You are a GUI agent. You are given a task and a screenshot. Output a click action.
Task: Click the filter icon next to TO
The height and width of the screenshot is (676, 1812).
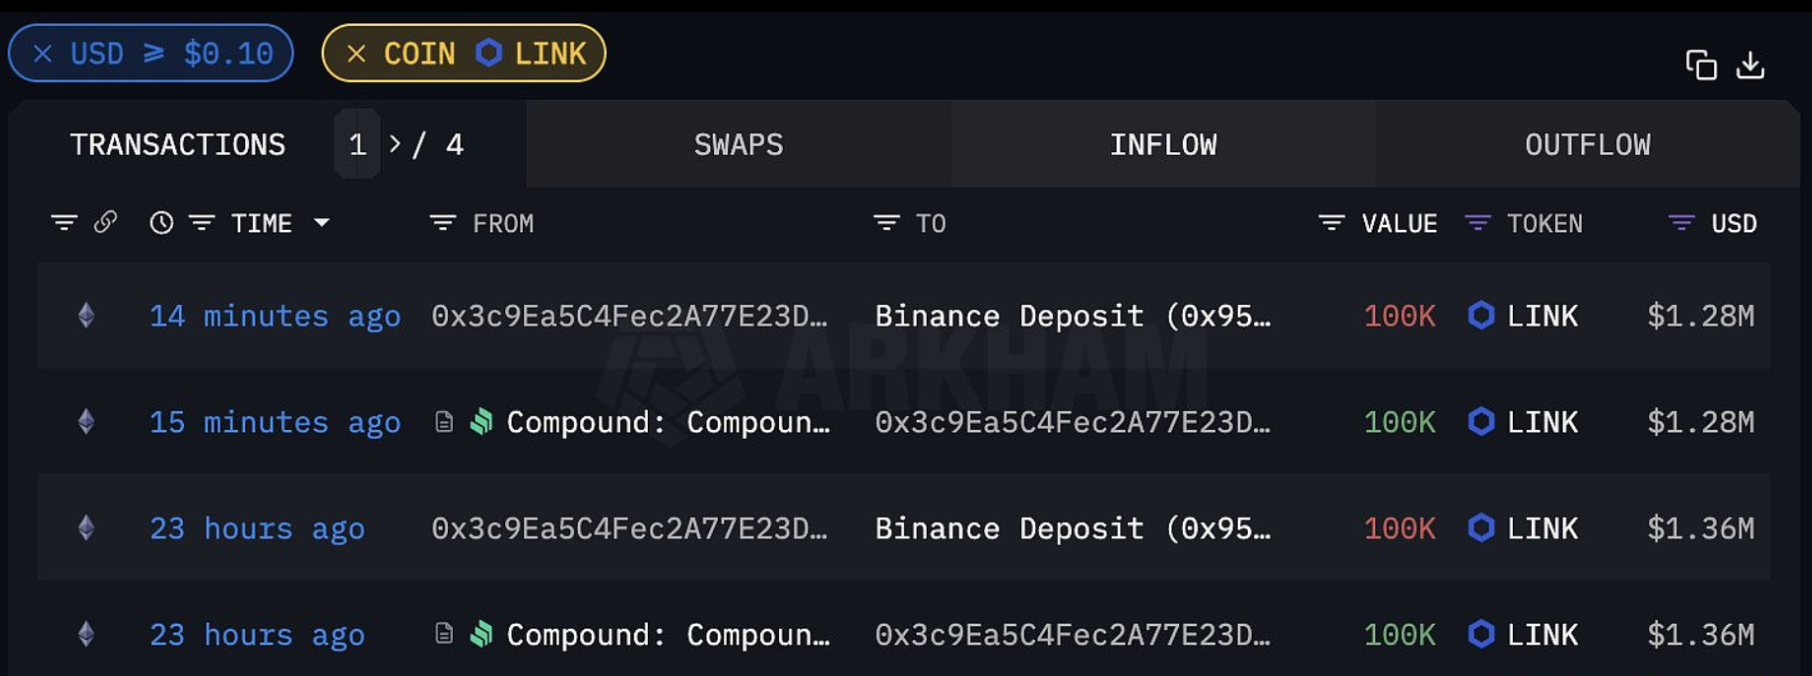(886, 223)
